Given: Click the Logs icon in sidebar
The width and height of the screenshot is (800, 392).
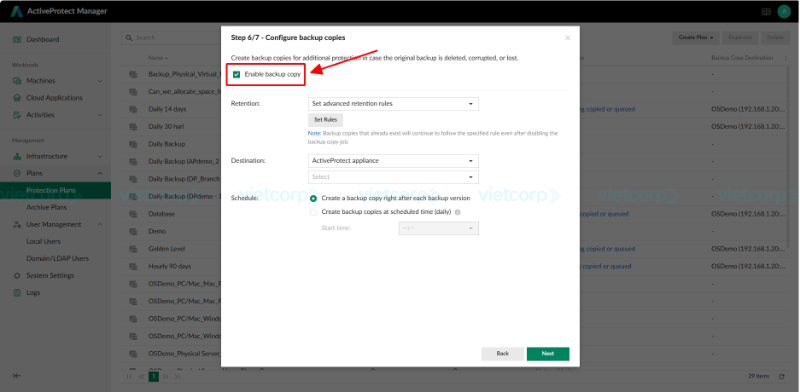Looking at the screenshot, I should (x=17, y=293).
